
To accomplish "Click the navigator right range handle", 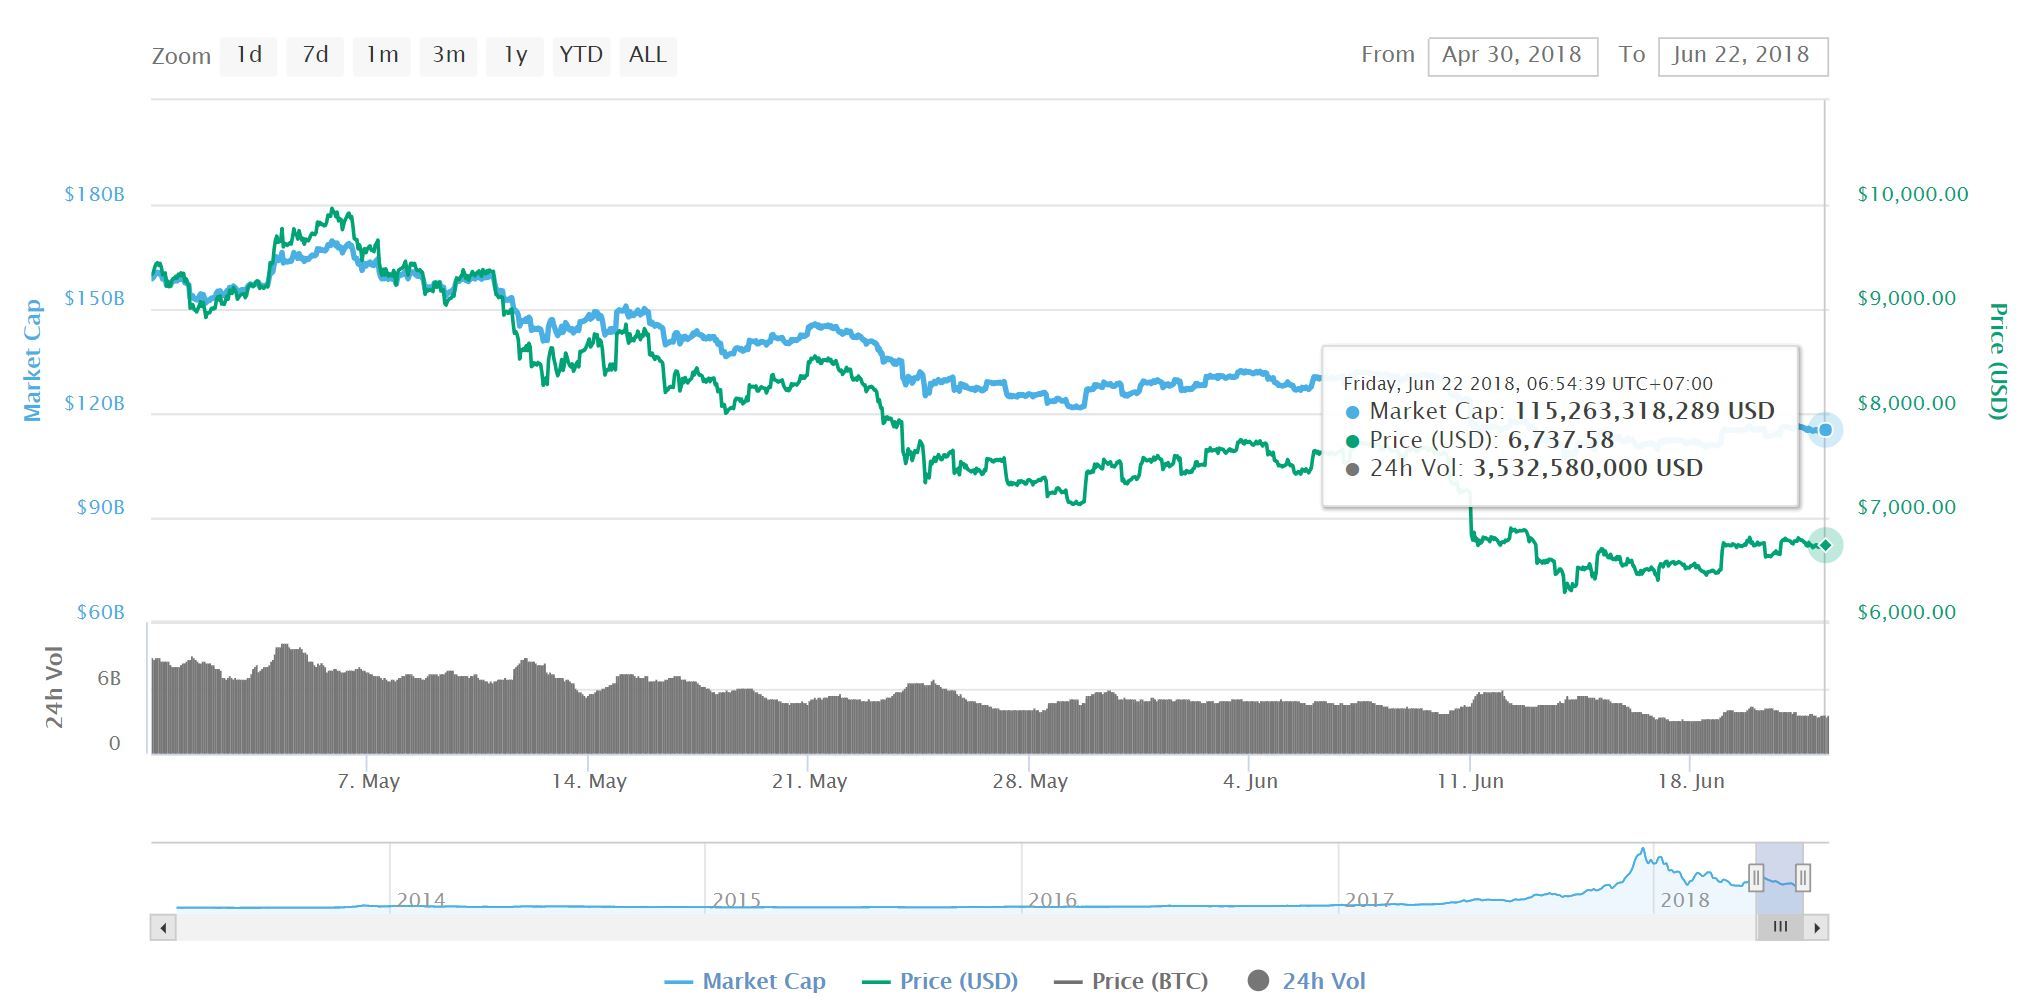I will pos(1802,878).
